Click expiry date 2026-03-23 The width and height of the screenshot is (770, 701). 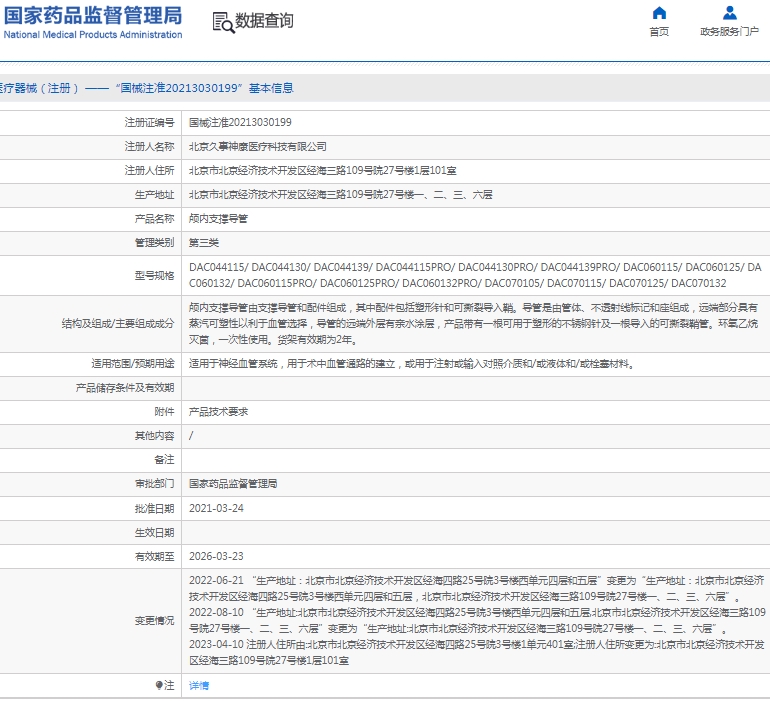point(216,556)
